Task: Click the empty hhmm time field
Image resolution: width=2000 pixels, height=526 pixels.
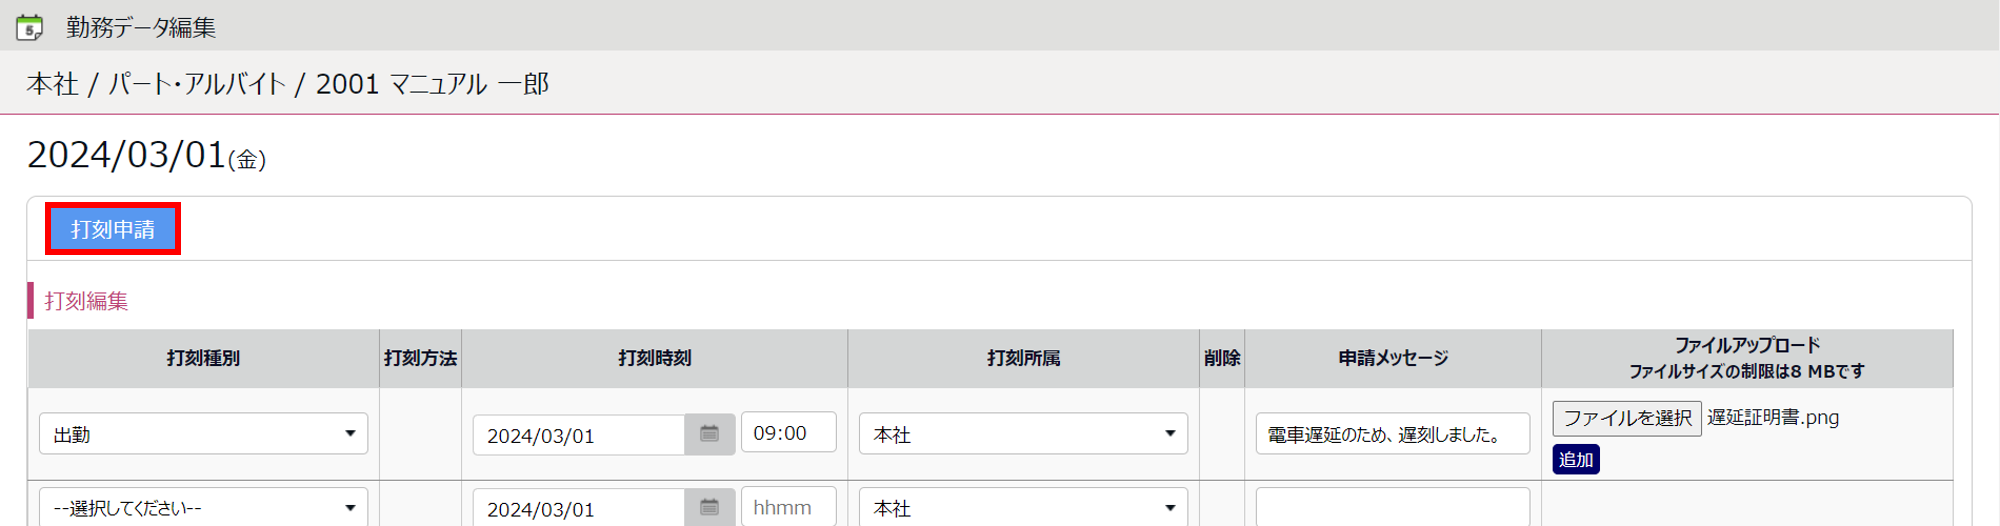Action: (788, 507)
